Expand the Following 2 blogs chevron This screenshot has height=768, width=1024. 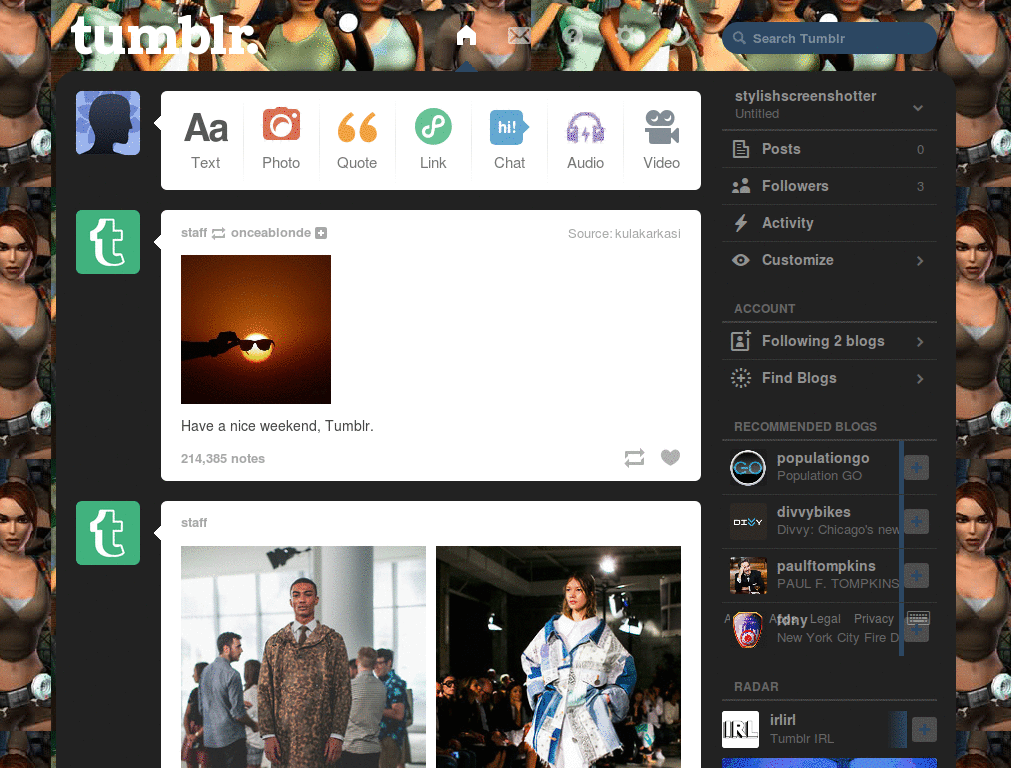tap(920, 342)
